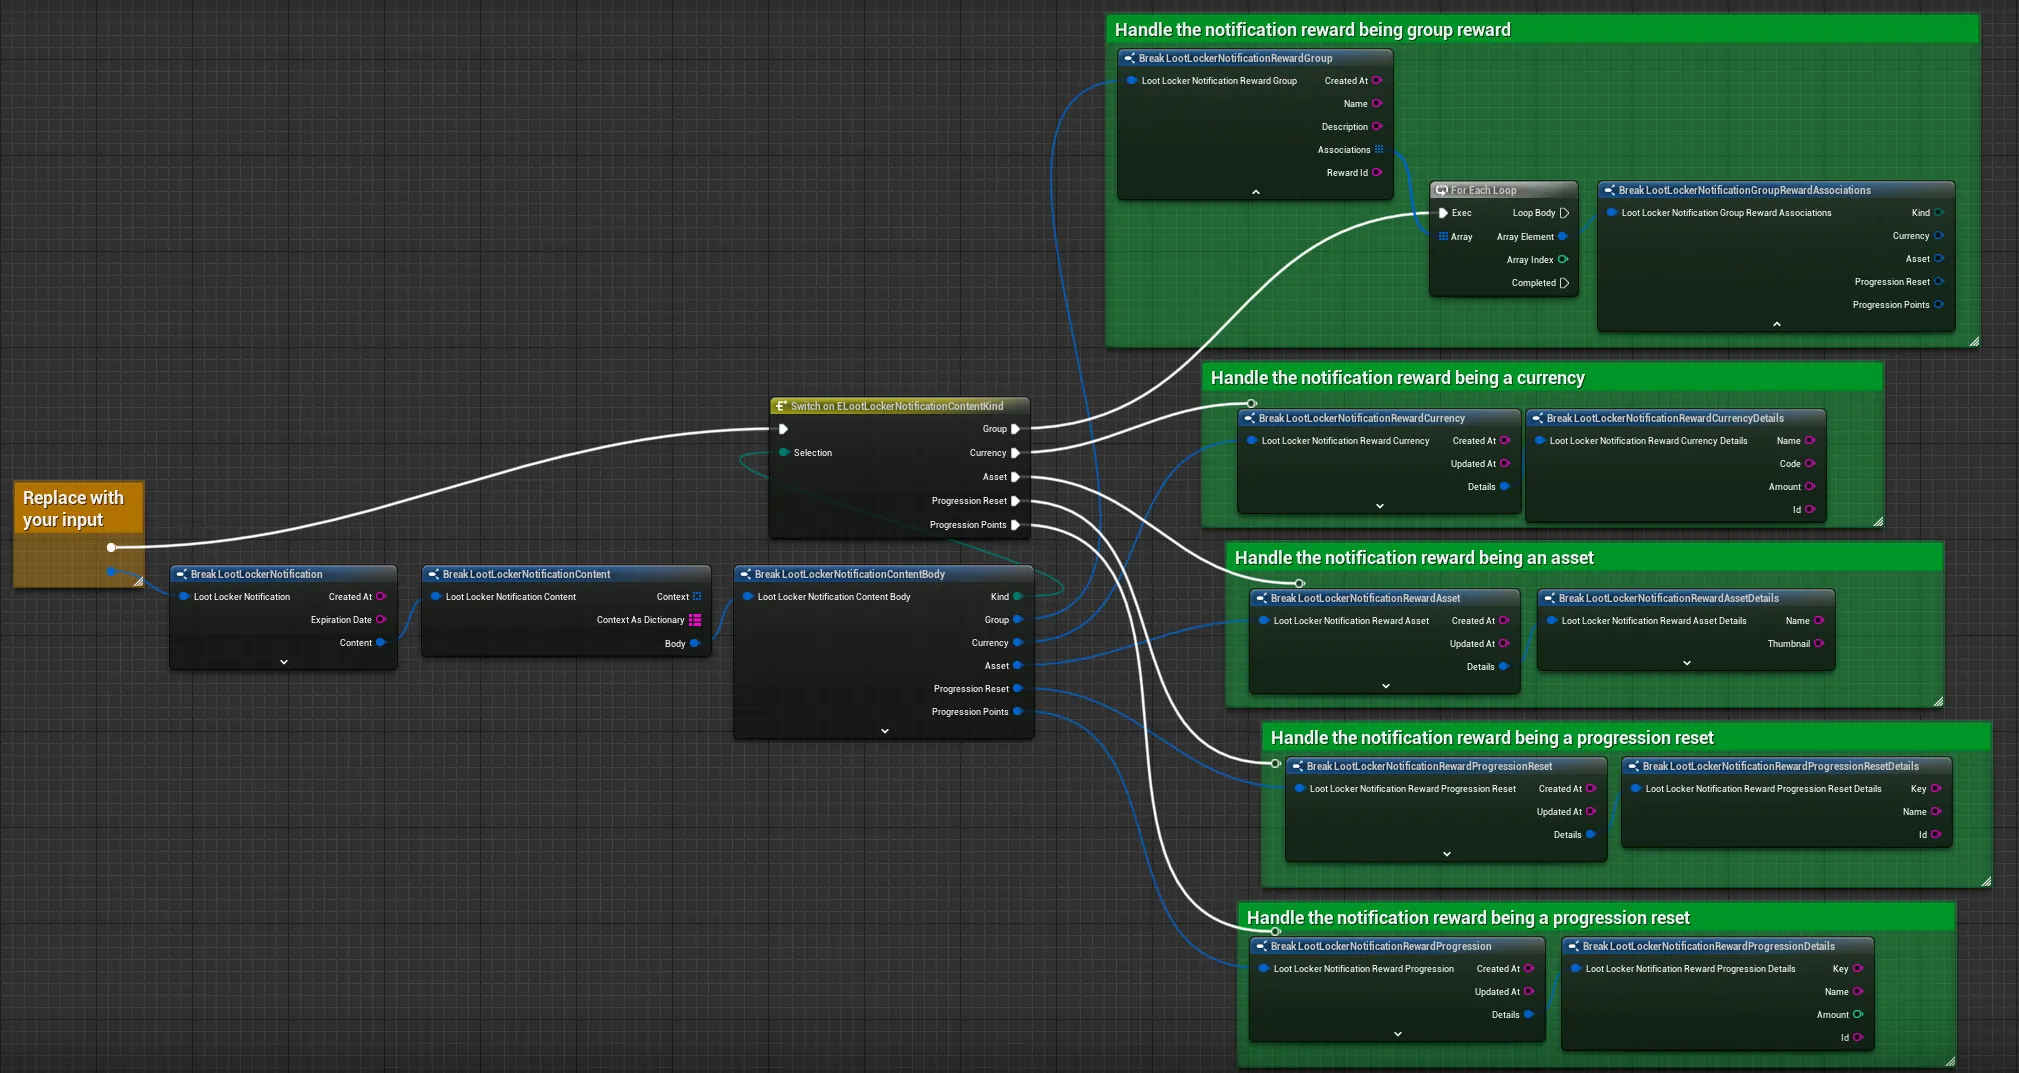Collapse advanced pins on GroupRewardAssociations node
This screenshot has width=2019, height=1073.
1777,324
